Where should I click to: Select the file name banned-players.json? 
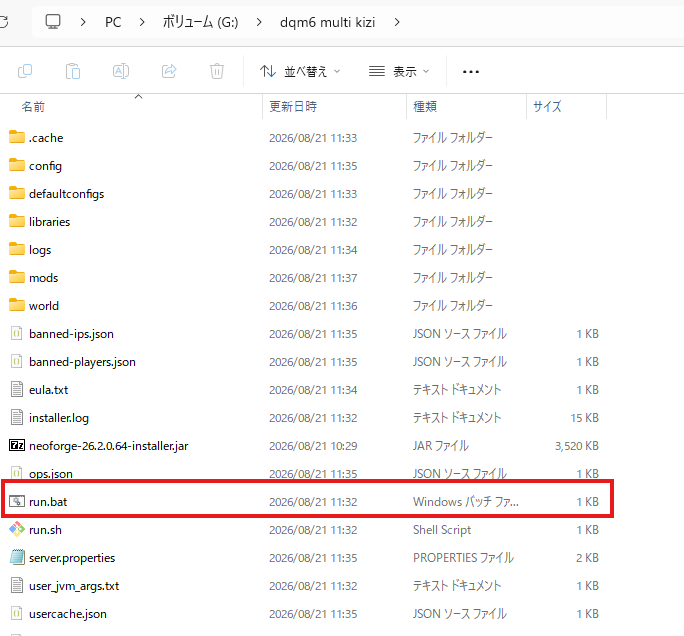pos(82,362)
